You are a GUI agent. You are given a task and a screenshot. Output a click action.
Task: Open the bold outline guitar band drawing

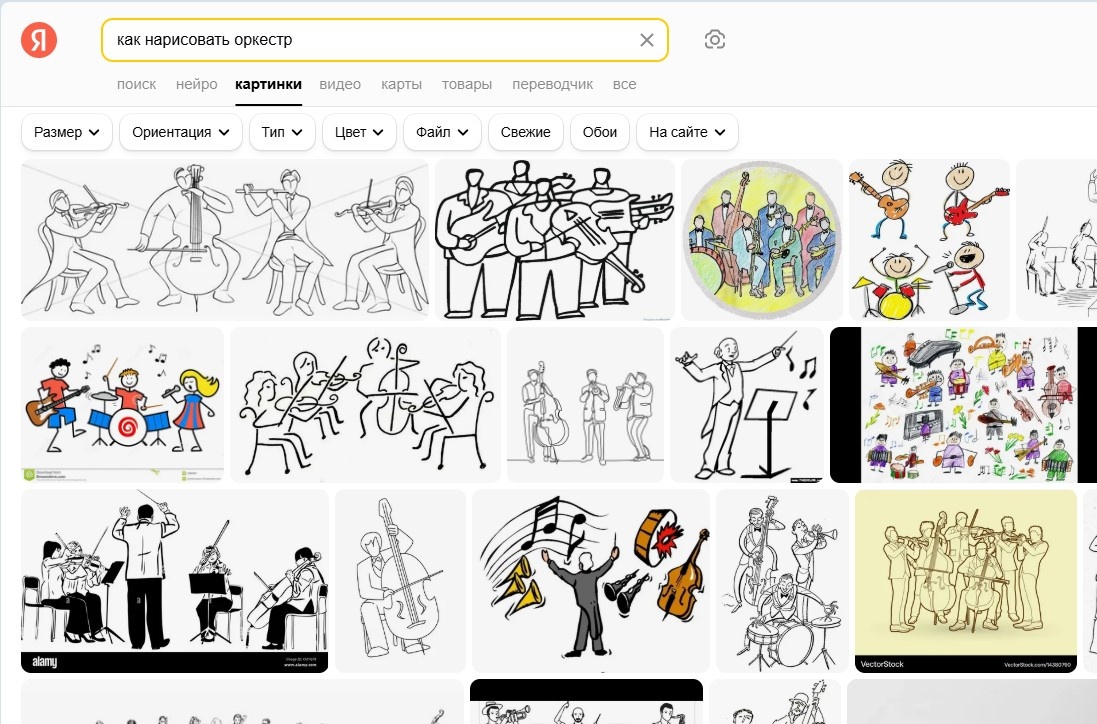pyautogui.click(x=555, y=240)
